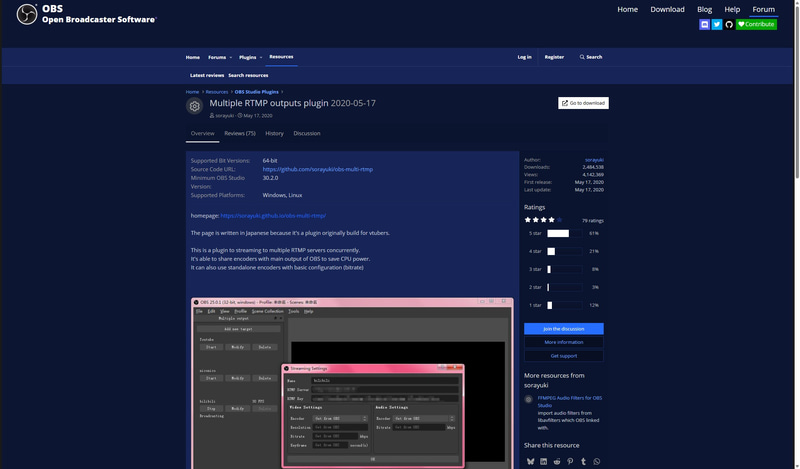Share resource on LinkedIn
The height and width of the screenshot is (469, 800).
pos(543,461)
